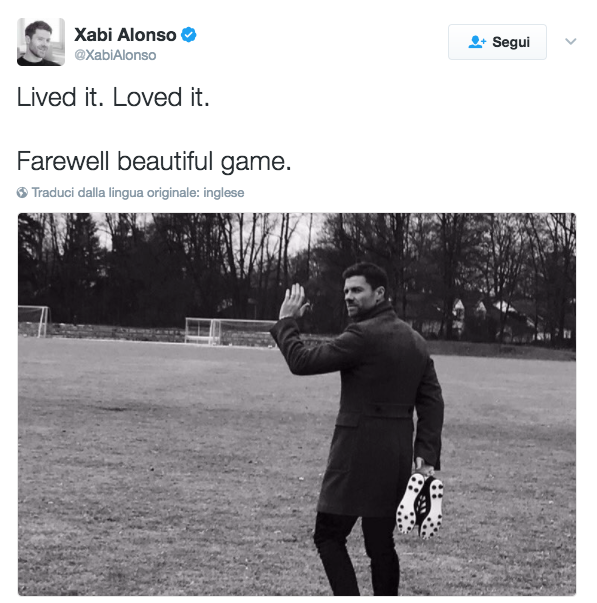Screen dimensions: 597x603
Task: Open the attached black-and-white photo
Action: [x=297, y=404]
